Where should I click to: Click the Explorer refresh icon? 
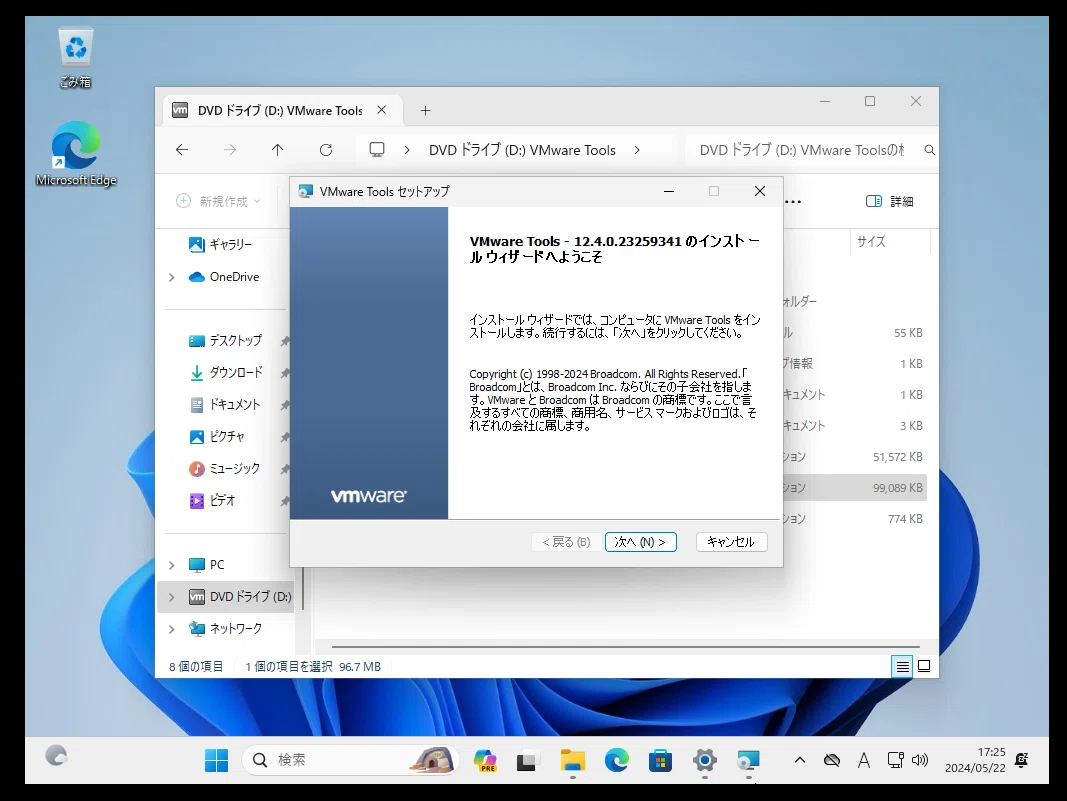coord(326,150)
